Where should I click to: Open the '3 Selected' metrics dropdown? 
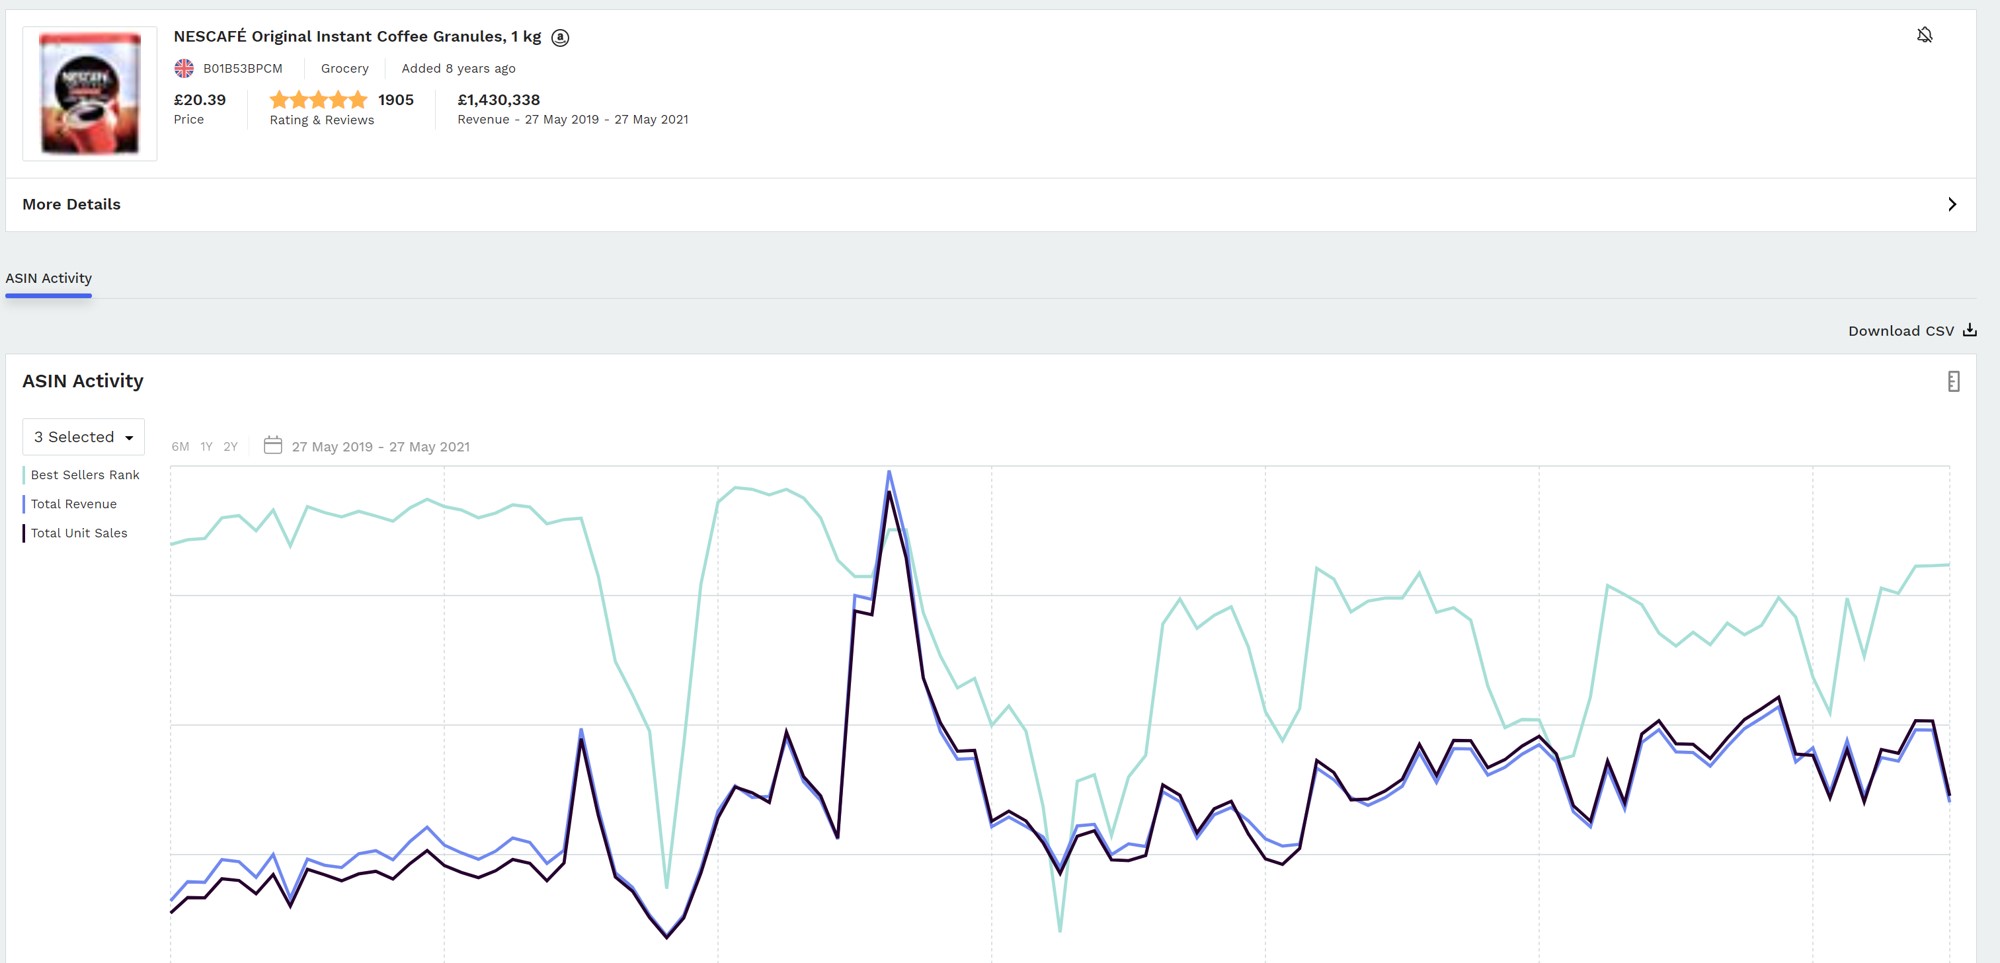click(83, 437)
